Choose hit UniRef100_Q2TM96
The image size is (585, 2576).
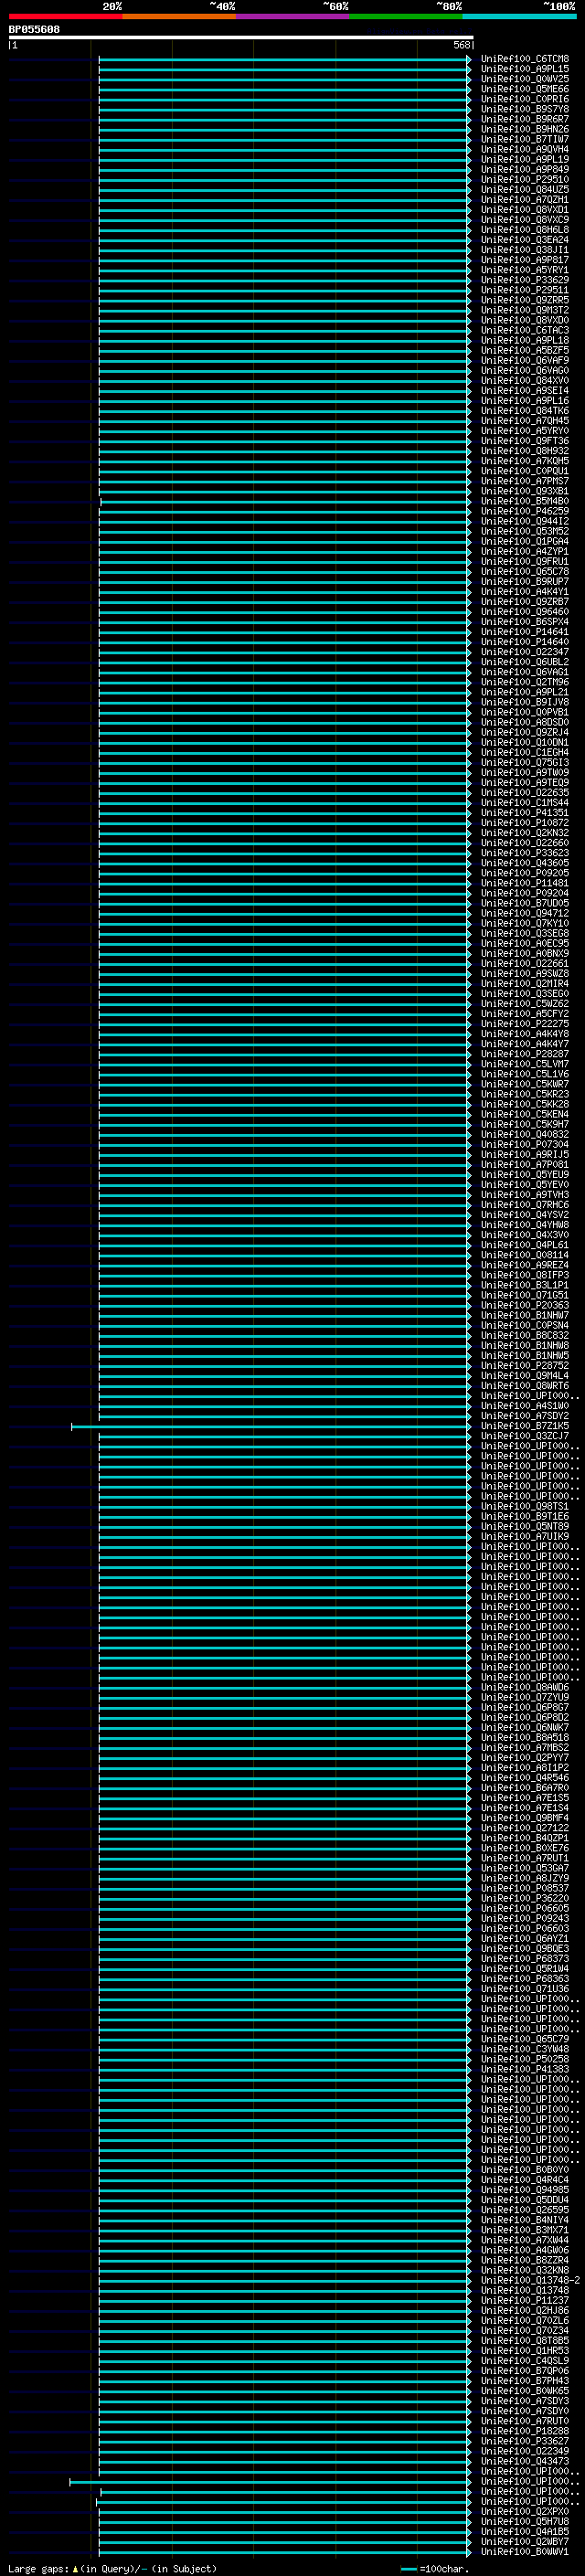click(524, 682)
